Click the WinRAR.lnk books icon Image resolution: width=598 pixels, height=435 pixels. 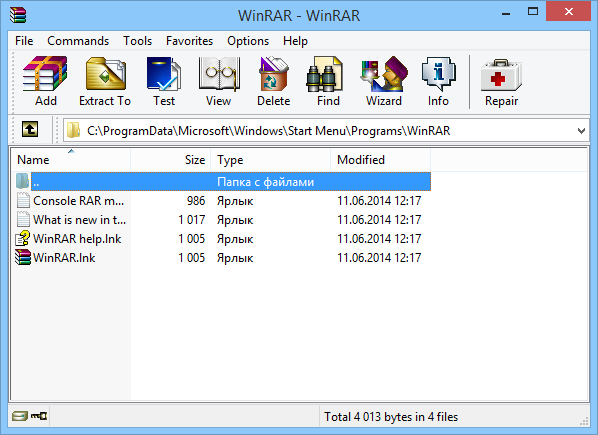click(23, 257)
